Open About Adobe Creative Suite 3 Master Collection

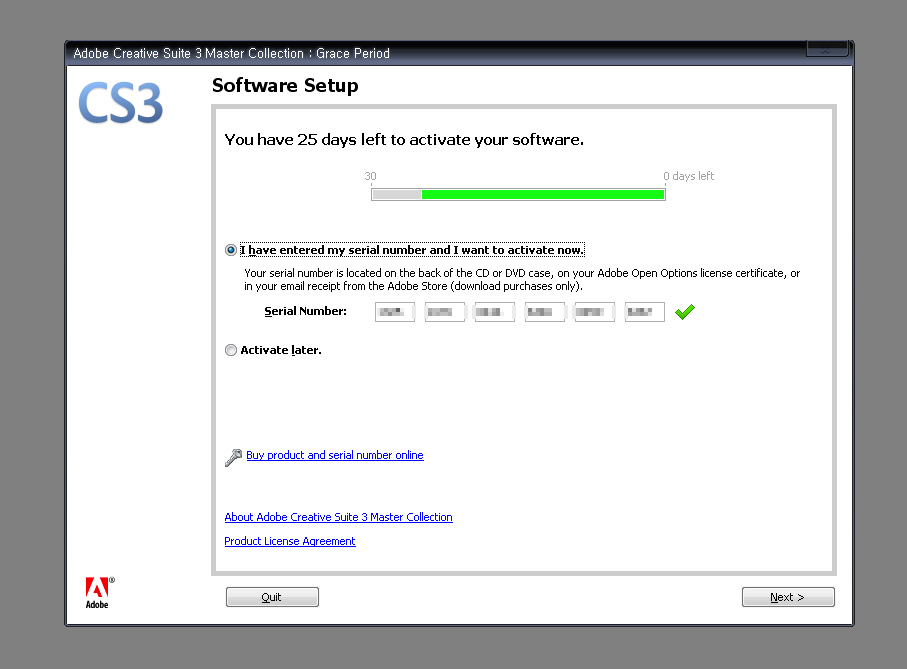pyautogui.click(x=338, y=517)
